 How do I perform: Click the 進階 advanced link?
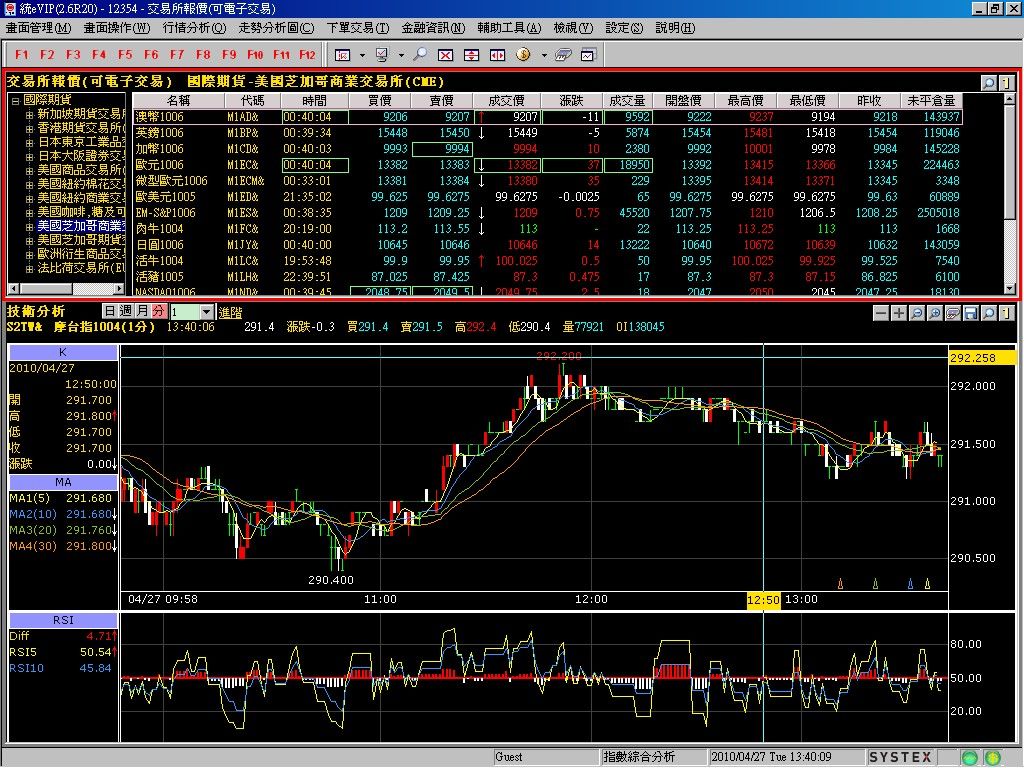coord(230,313)
